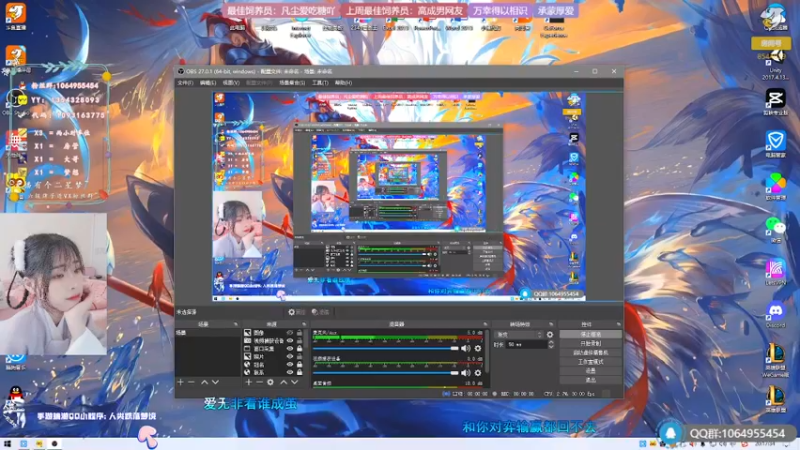
Task: Toggle lock on 窗口采集 source
Action: (299, 349)
